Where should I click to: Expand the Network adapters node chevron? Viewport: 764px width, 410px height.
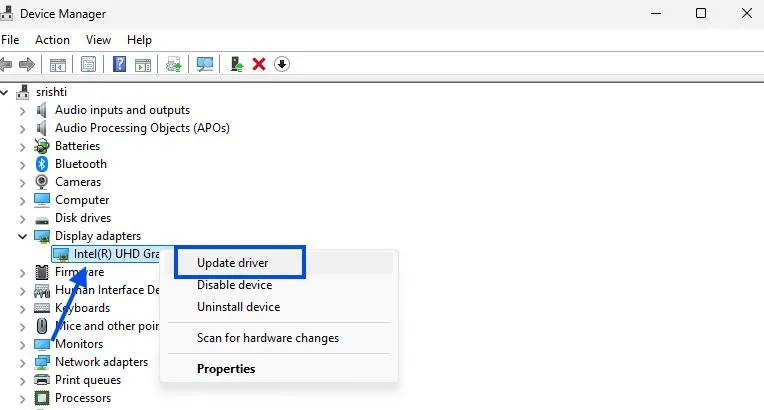(x=22, y=363)
